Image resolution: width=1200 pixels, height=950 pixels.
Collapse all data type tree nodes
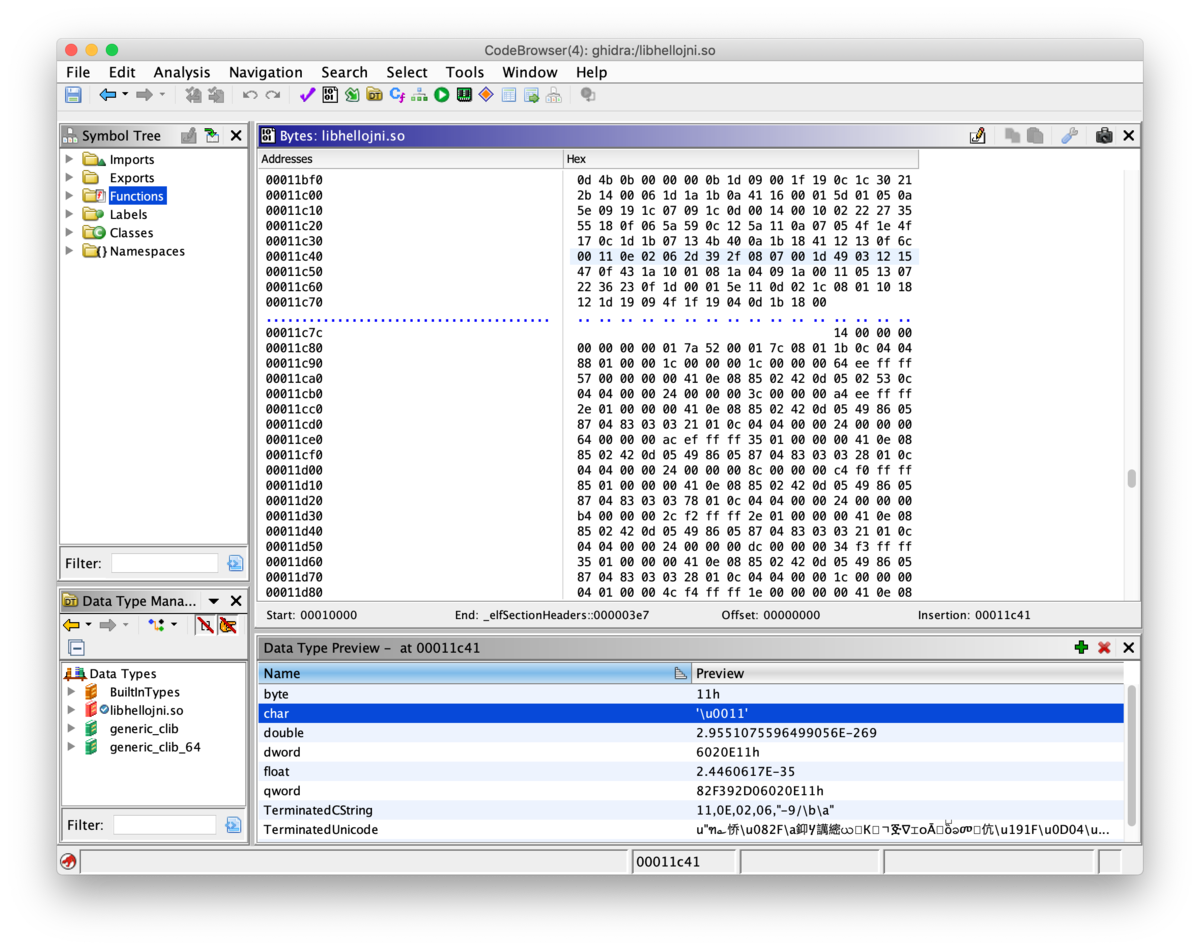76,647
